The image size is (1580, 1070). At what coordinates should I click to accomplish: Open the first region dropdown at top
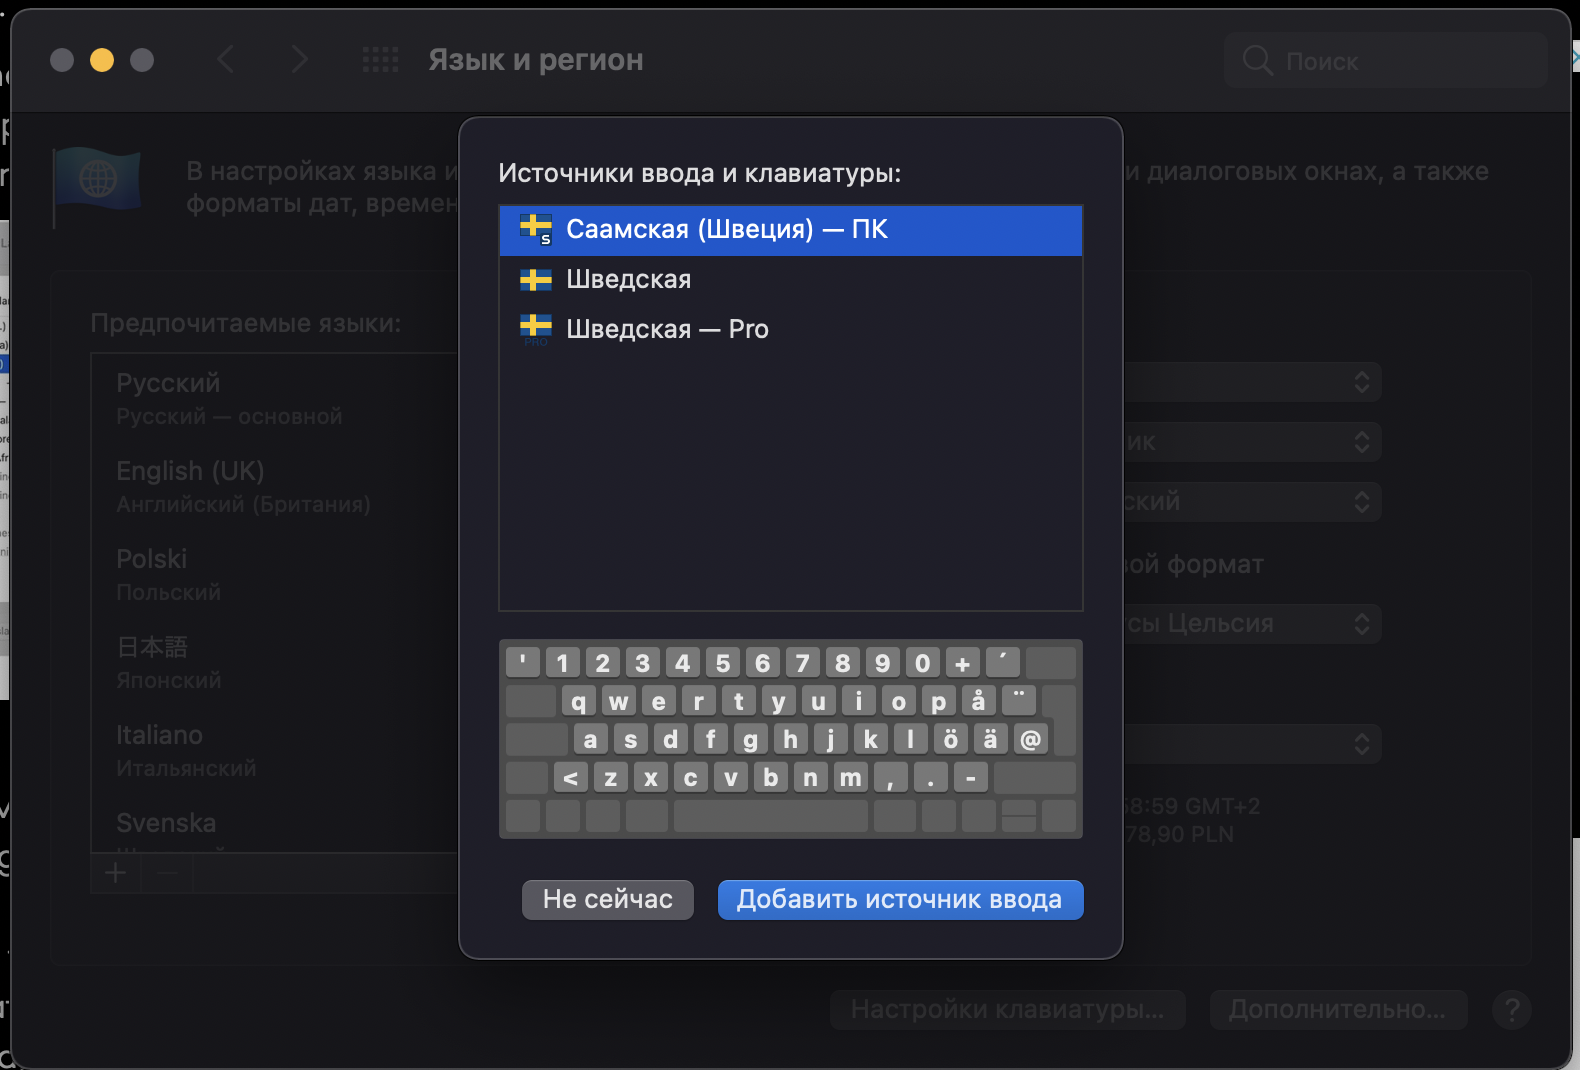click(1252, 382)
